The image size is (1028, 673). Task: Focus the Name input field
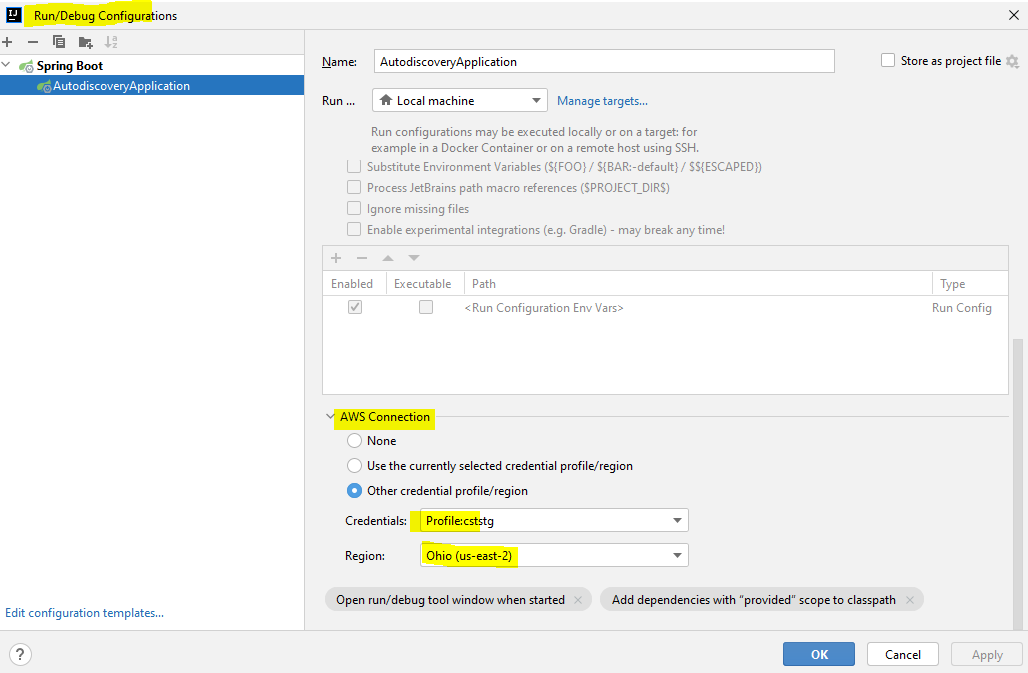[604, 61]
